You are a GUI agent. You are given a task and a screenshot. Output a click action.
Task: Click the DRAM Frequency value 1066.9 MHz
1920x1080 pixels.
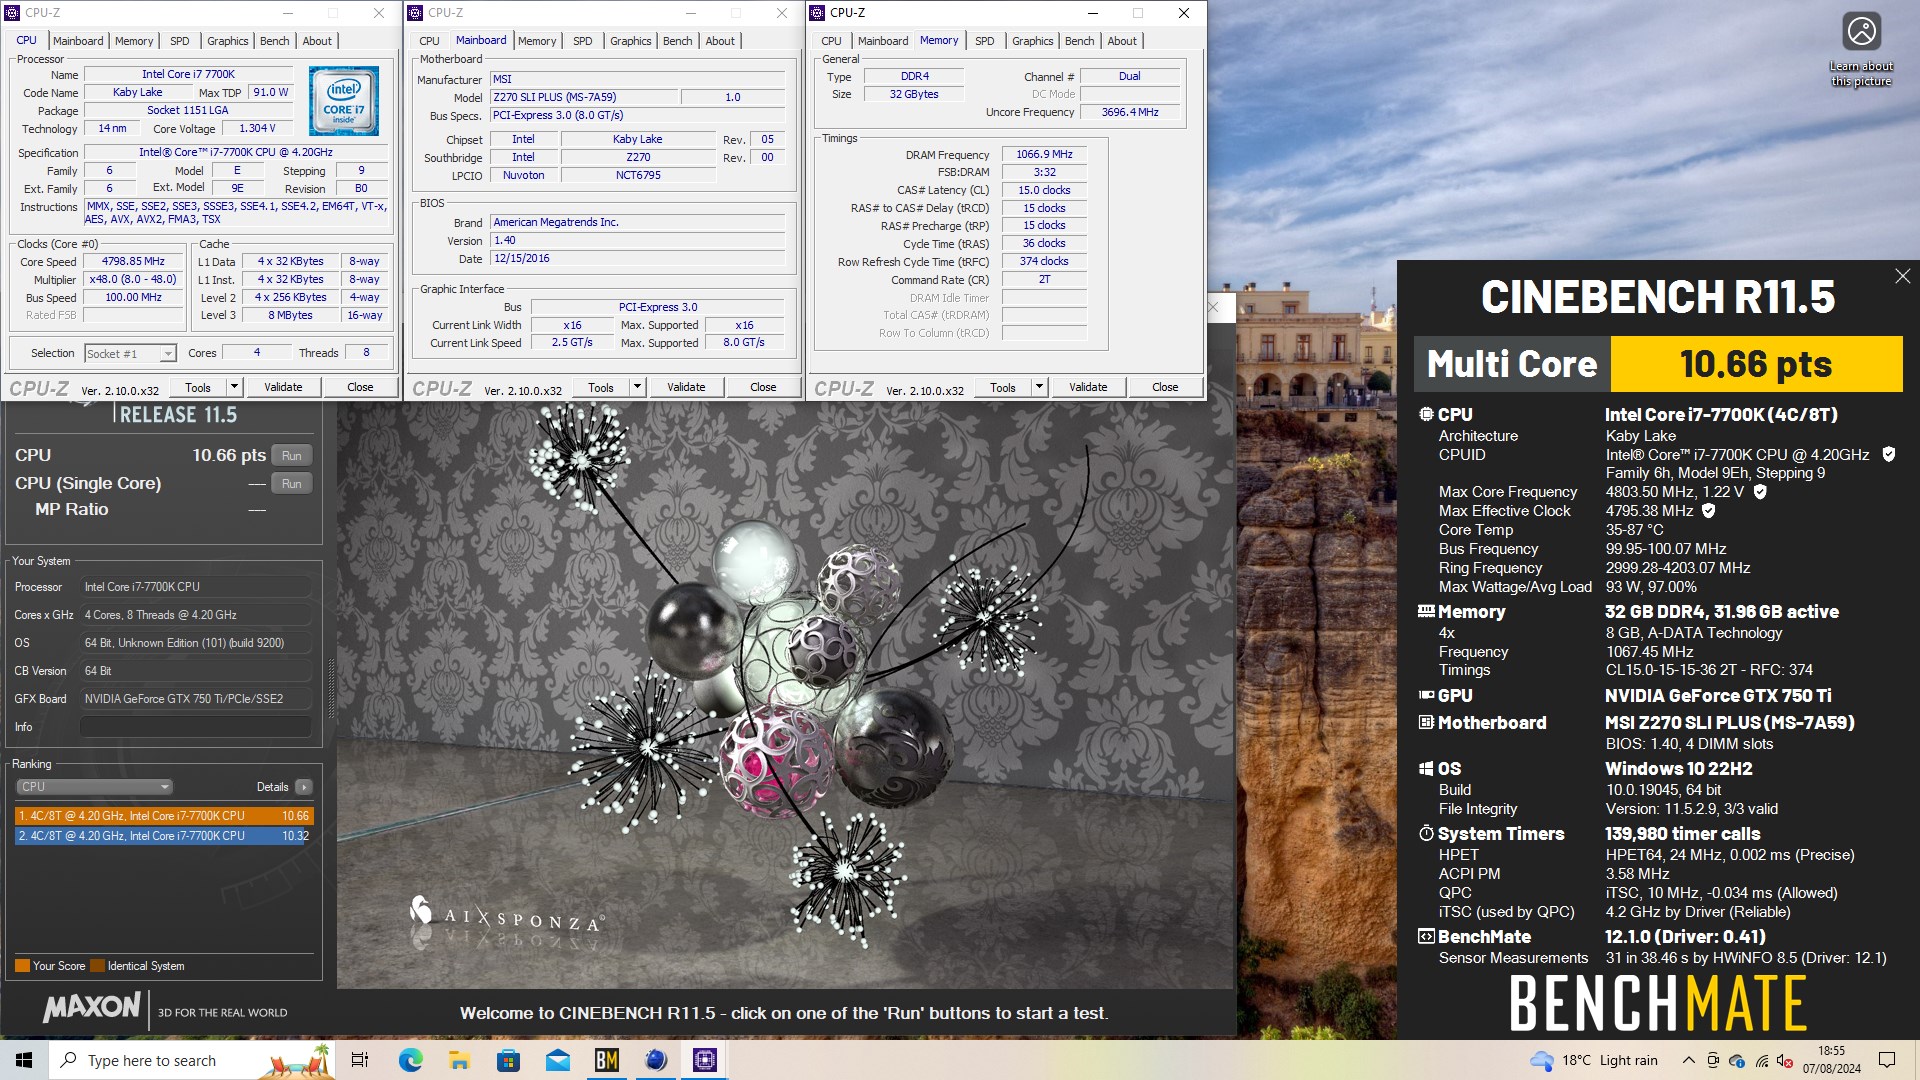pos(1044,155)
